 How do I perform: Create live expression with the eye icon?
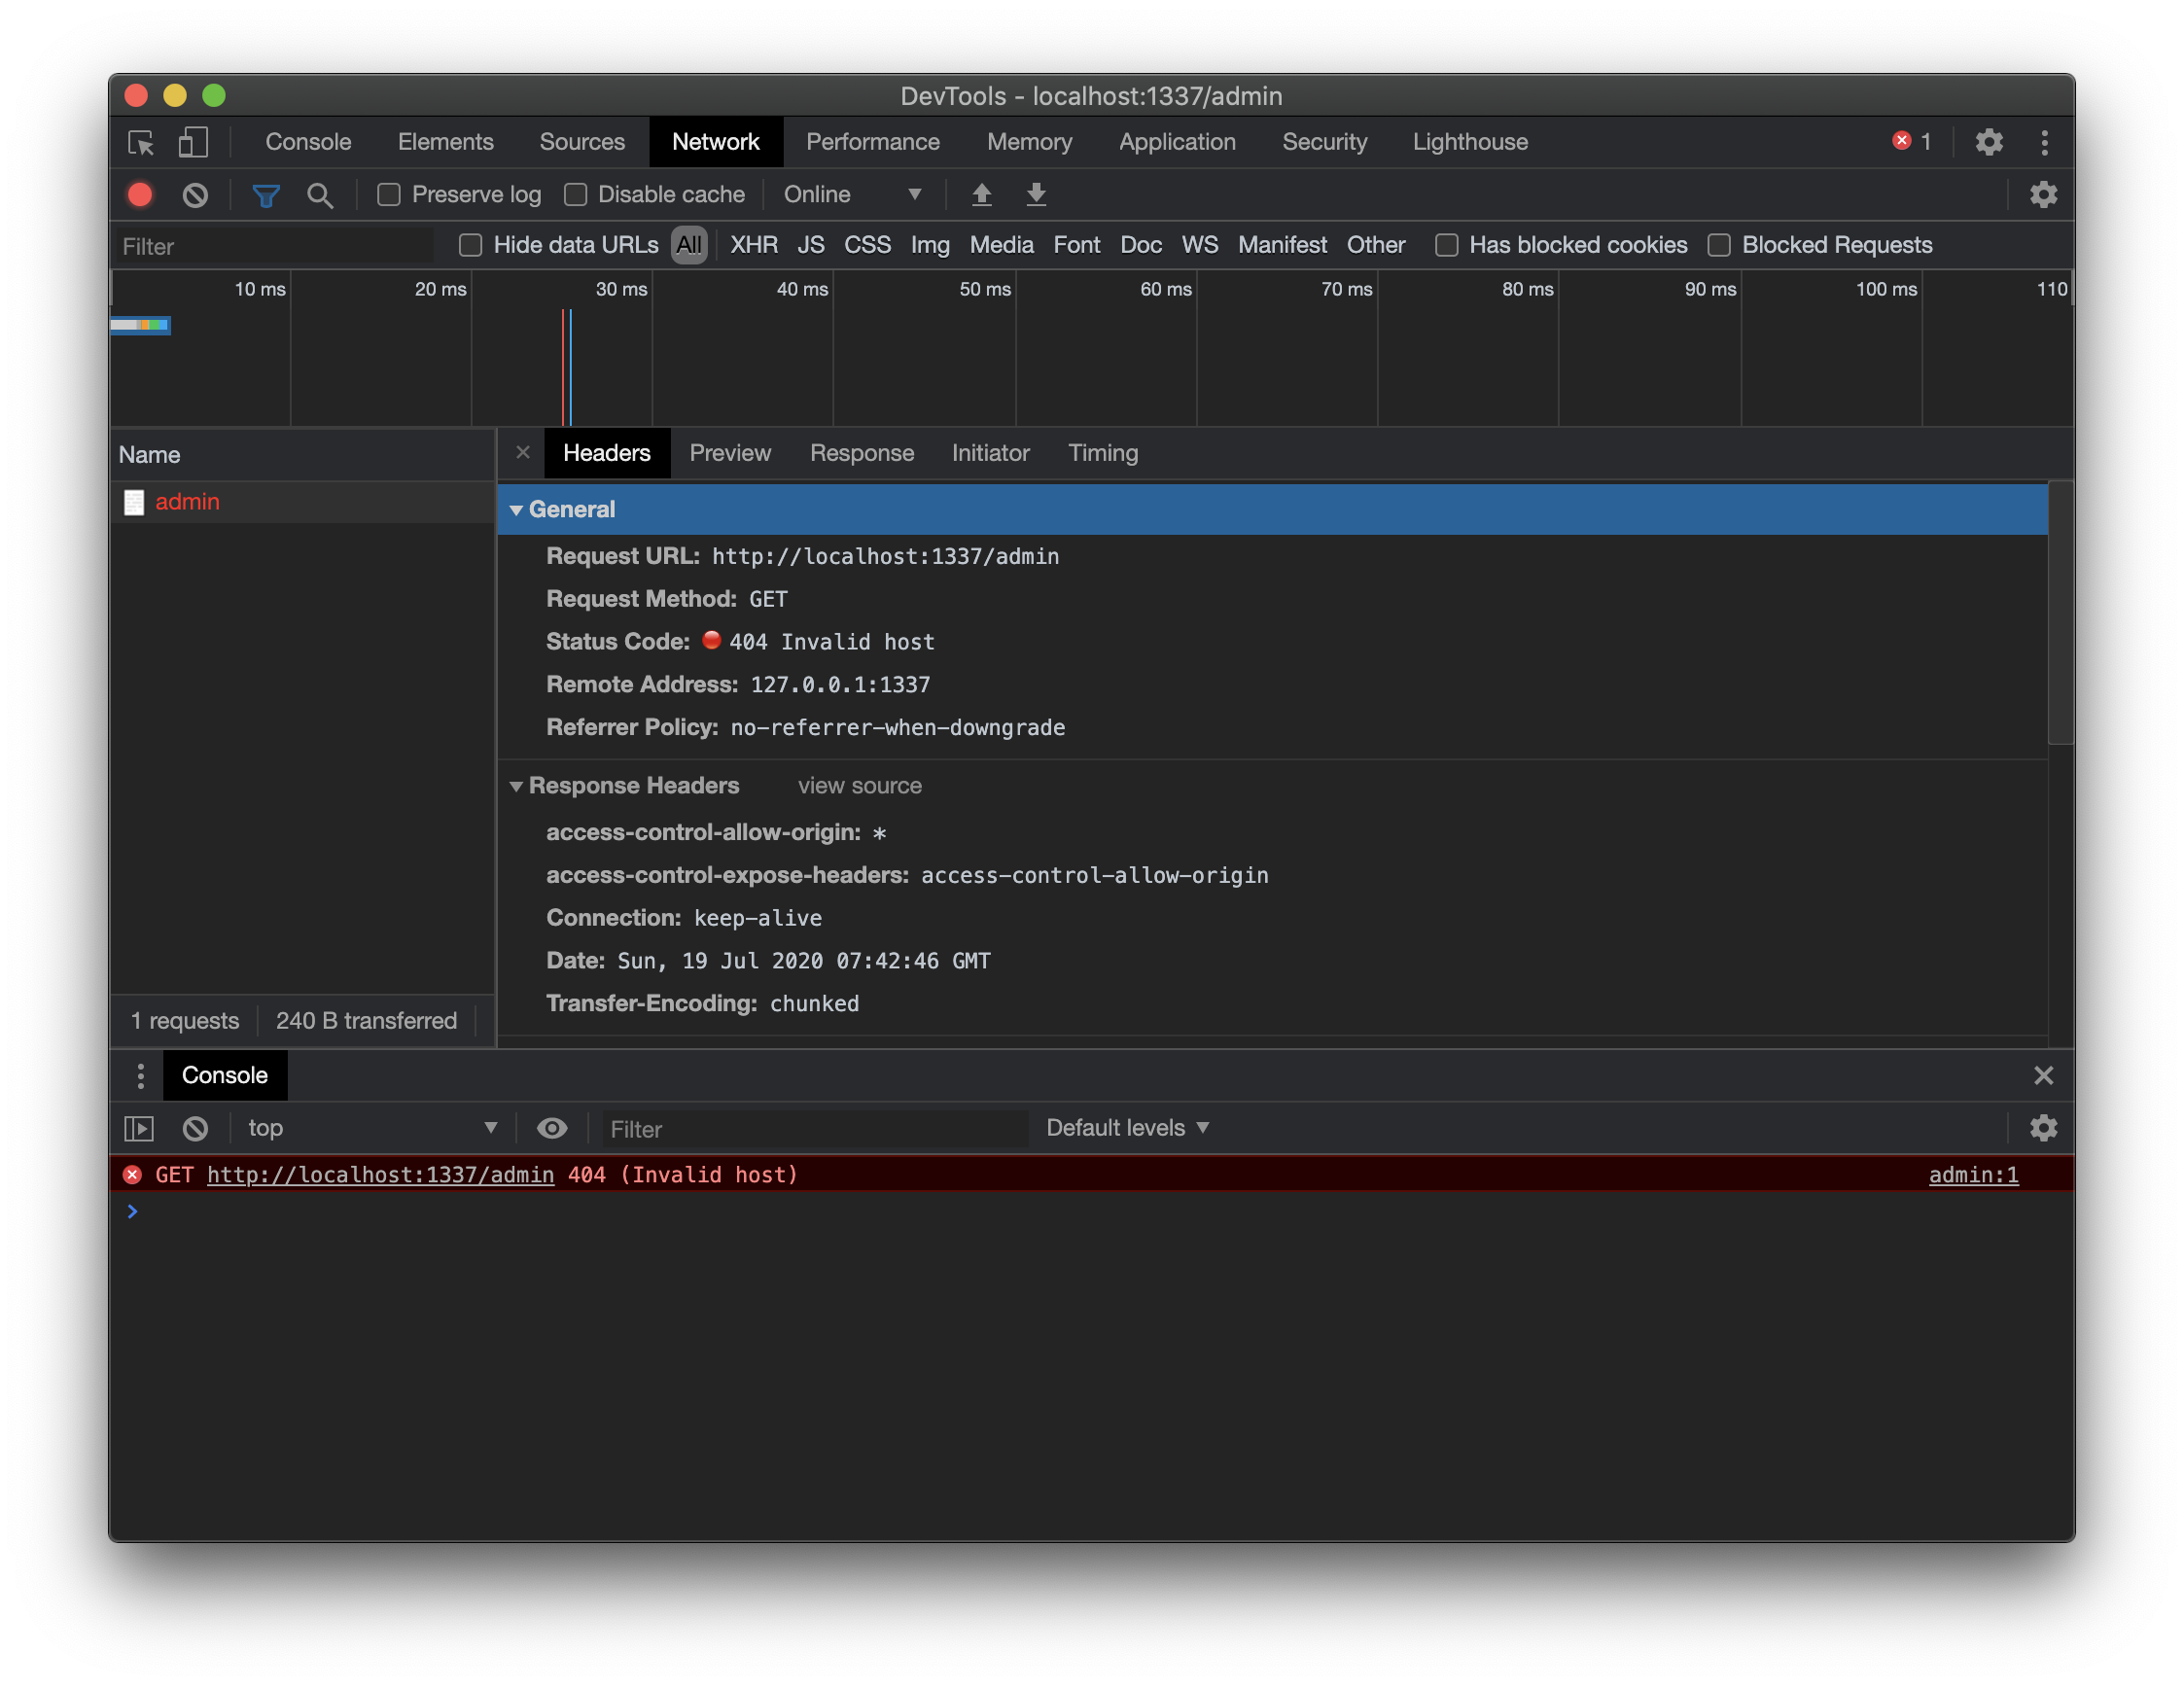[x=551, y=1128]
